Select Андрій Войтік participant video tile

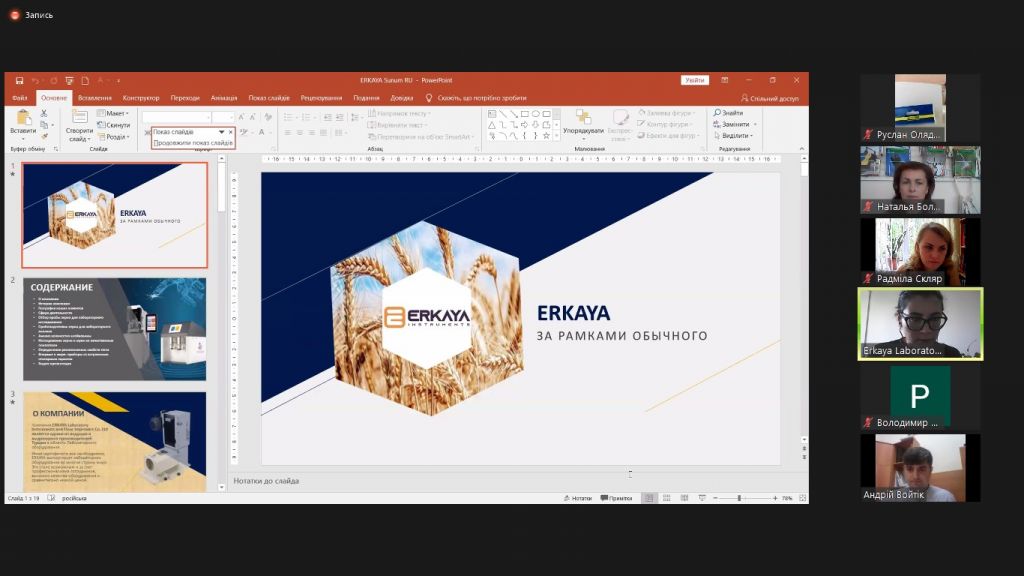tap(920, 468)
